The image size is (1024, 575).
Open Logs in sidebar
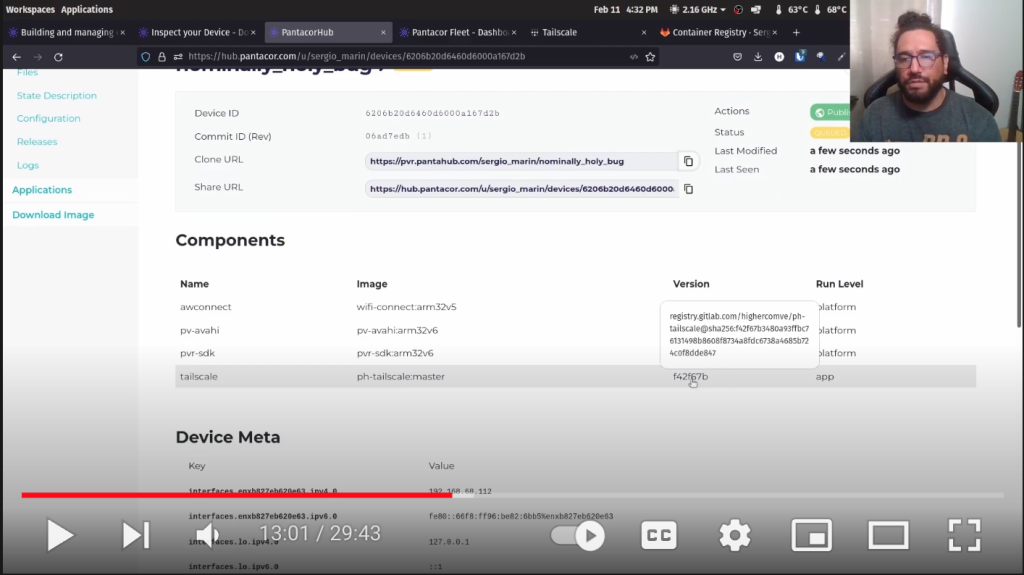coord(27,165)
